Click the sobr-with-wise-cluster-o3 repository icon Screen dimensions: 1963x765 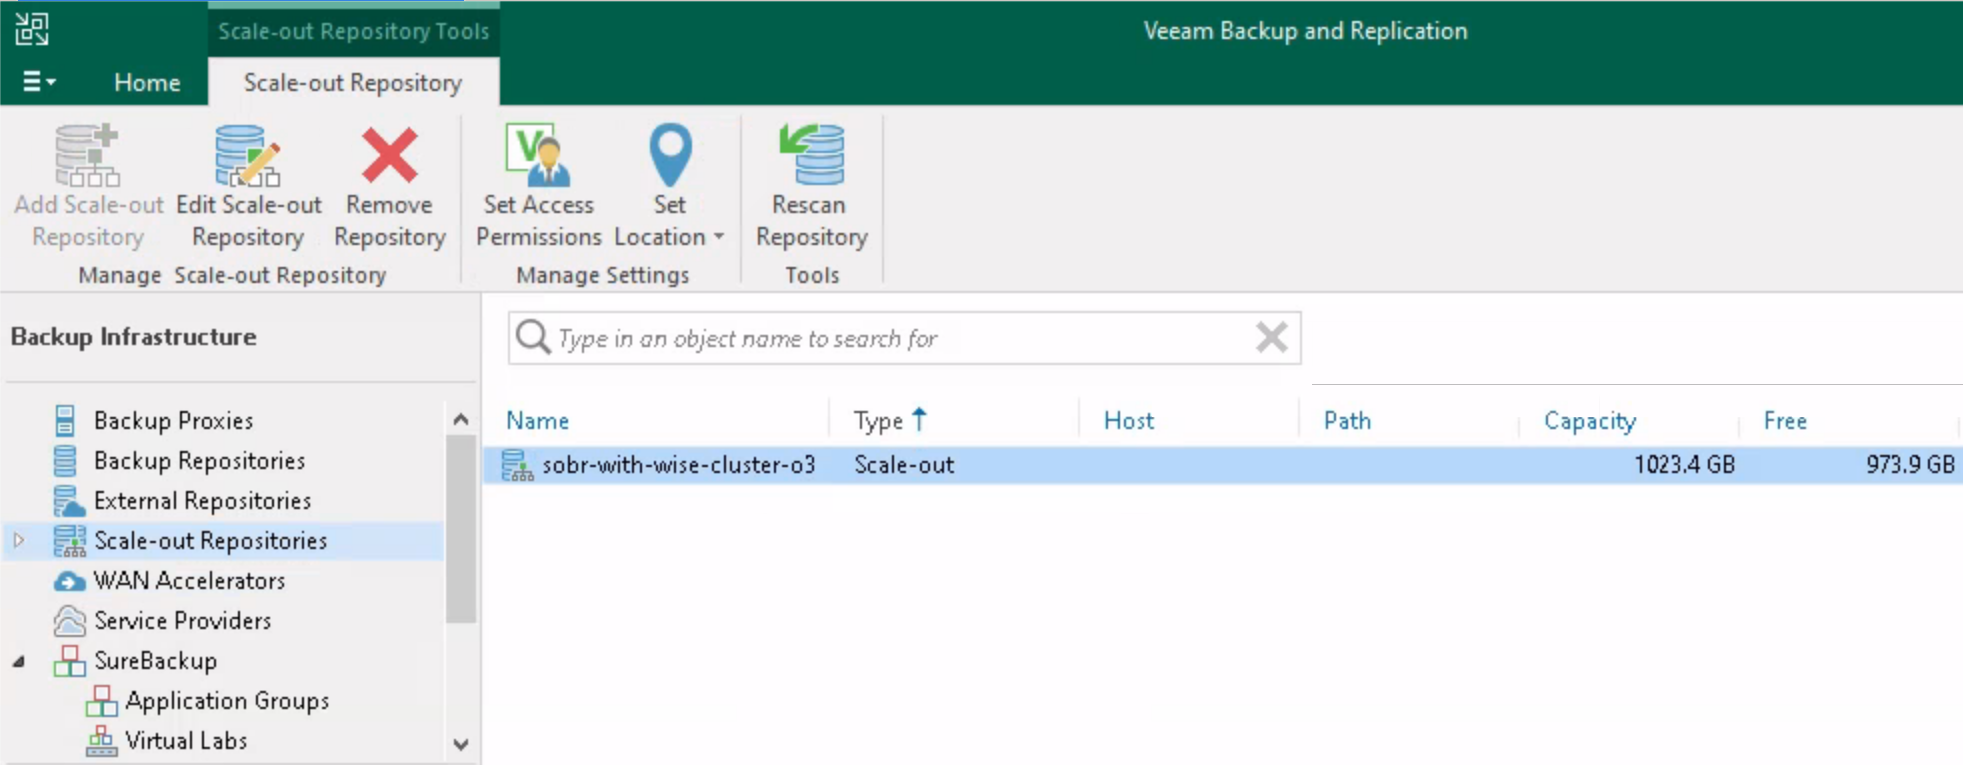tap(517, 465)
